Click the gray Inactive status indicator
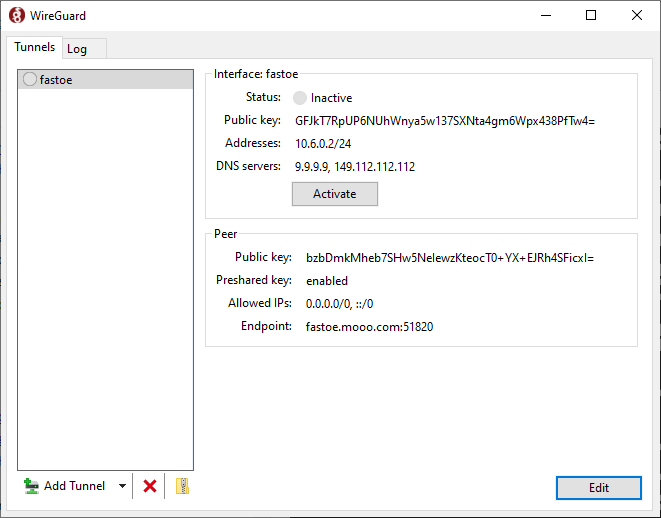Image resolution: width=661 pixels, height=518 pixels. pos(300,98)
